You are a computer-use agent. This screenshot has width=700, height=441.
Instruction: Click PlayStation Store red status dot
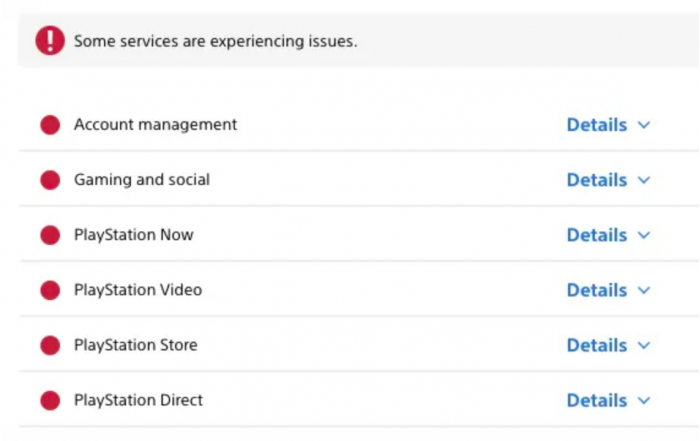tap(50, 345)
